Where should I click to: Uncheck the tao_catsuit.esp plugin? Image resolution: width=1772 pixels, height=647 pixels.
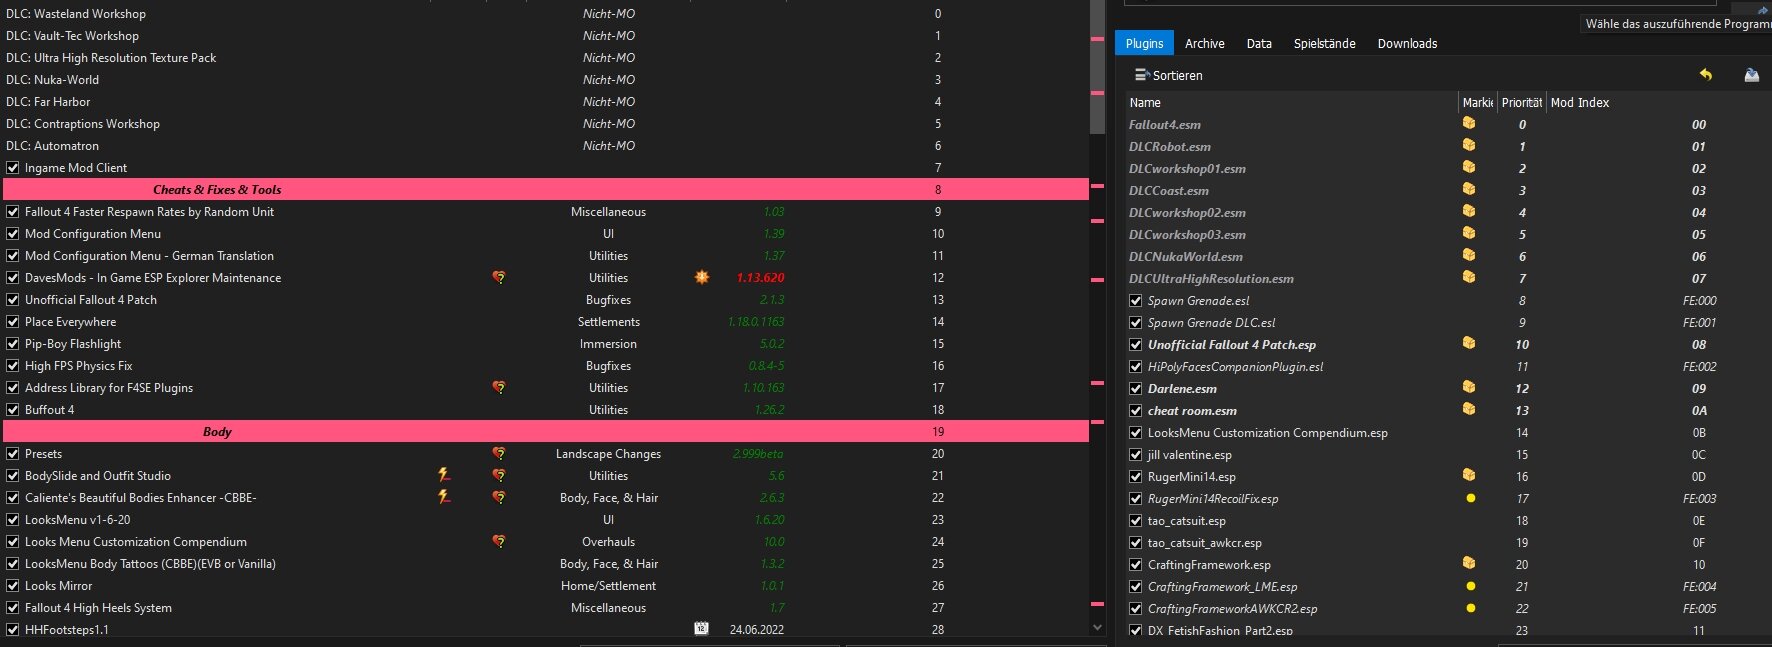coord(1136,521)
